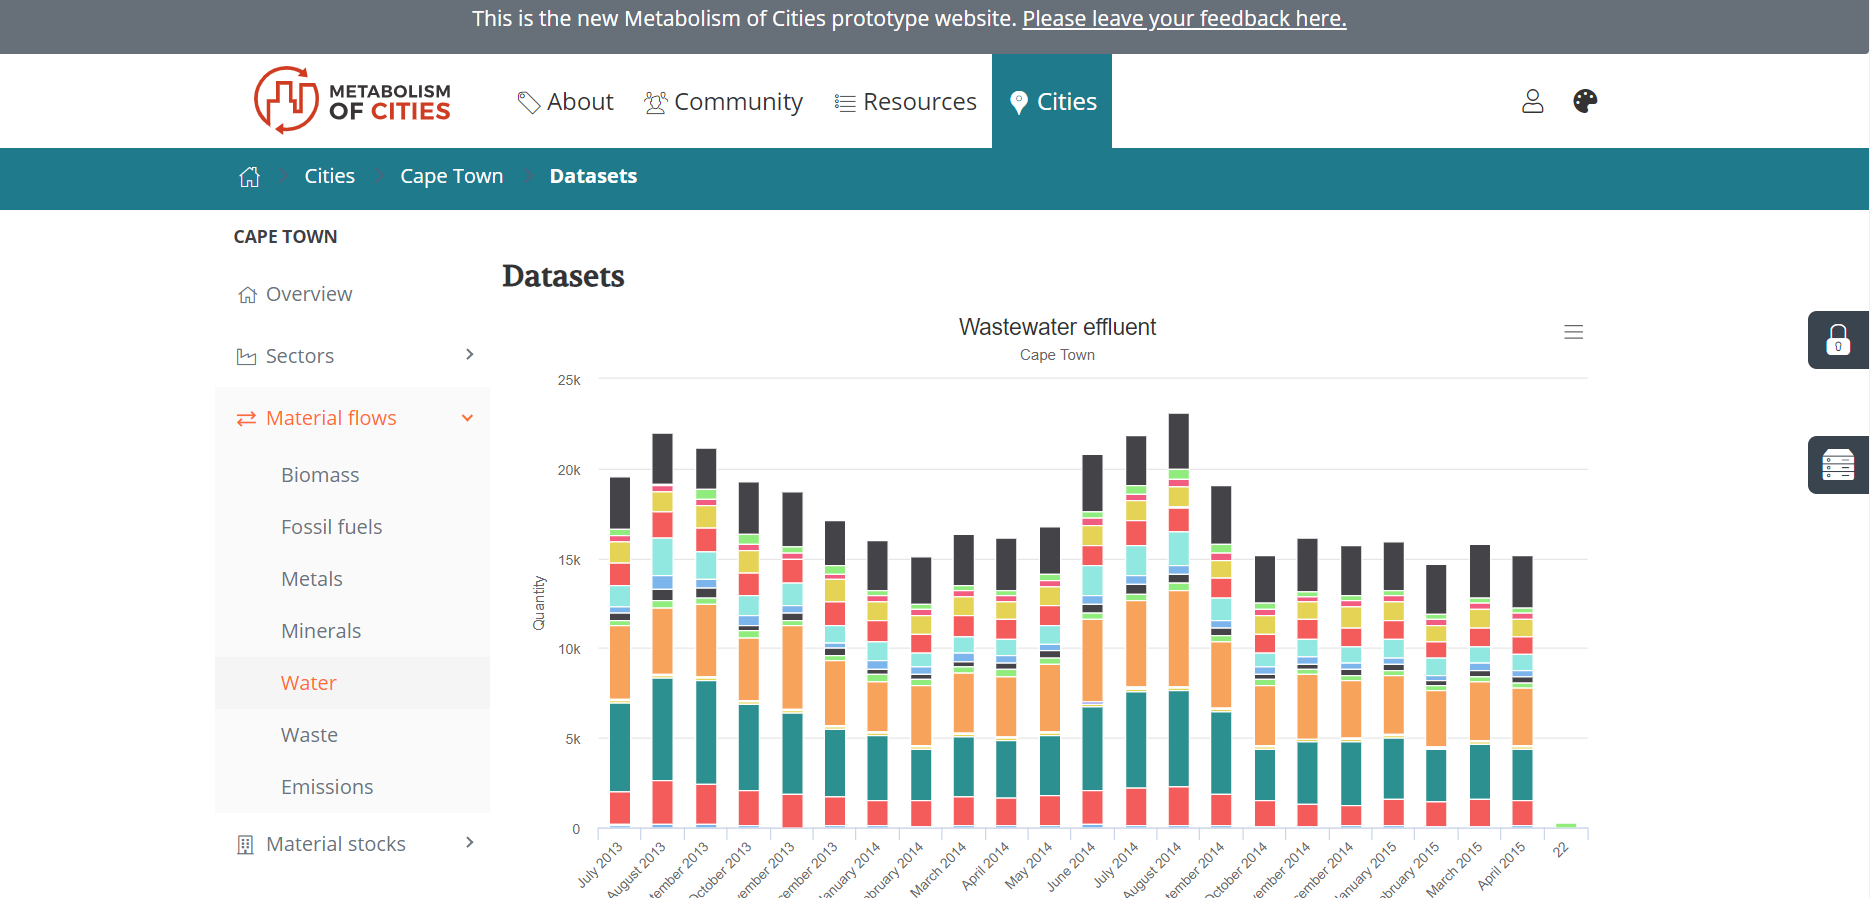Viewport: 1870px width, 898px height.
Task: Click the Material stocks building icon
Action: click(245, 845)
